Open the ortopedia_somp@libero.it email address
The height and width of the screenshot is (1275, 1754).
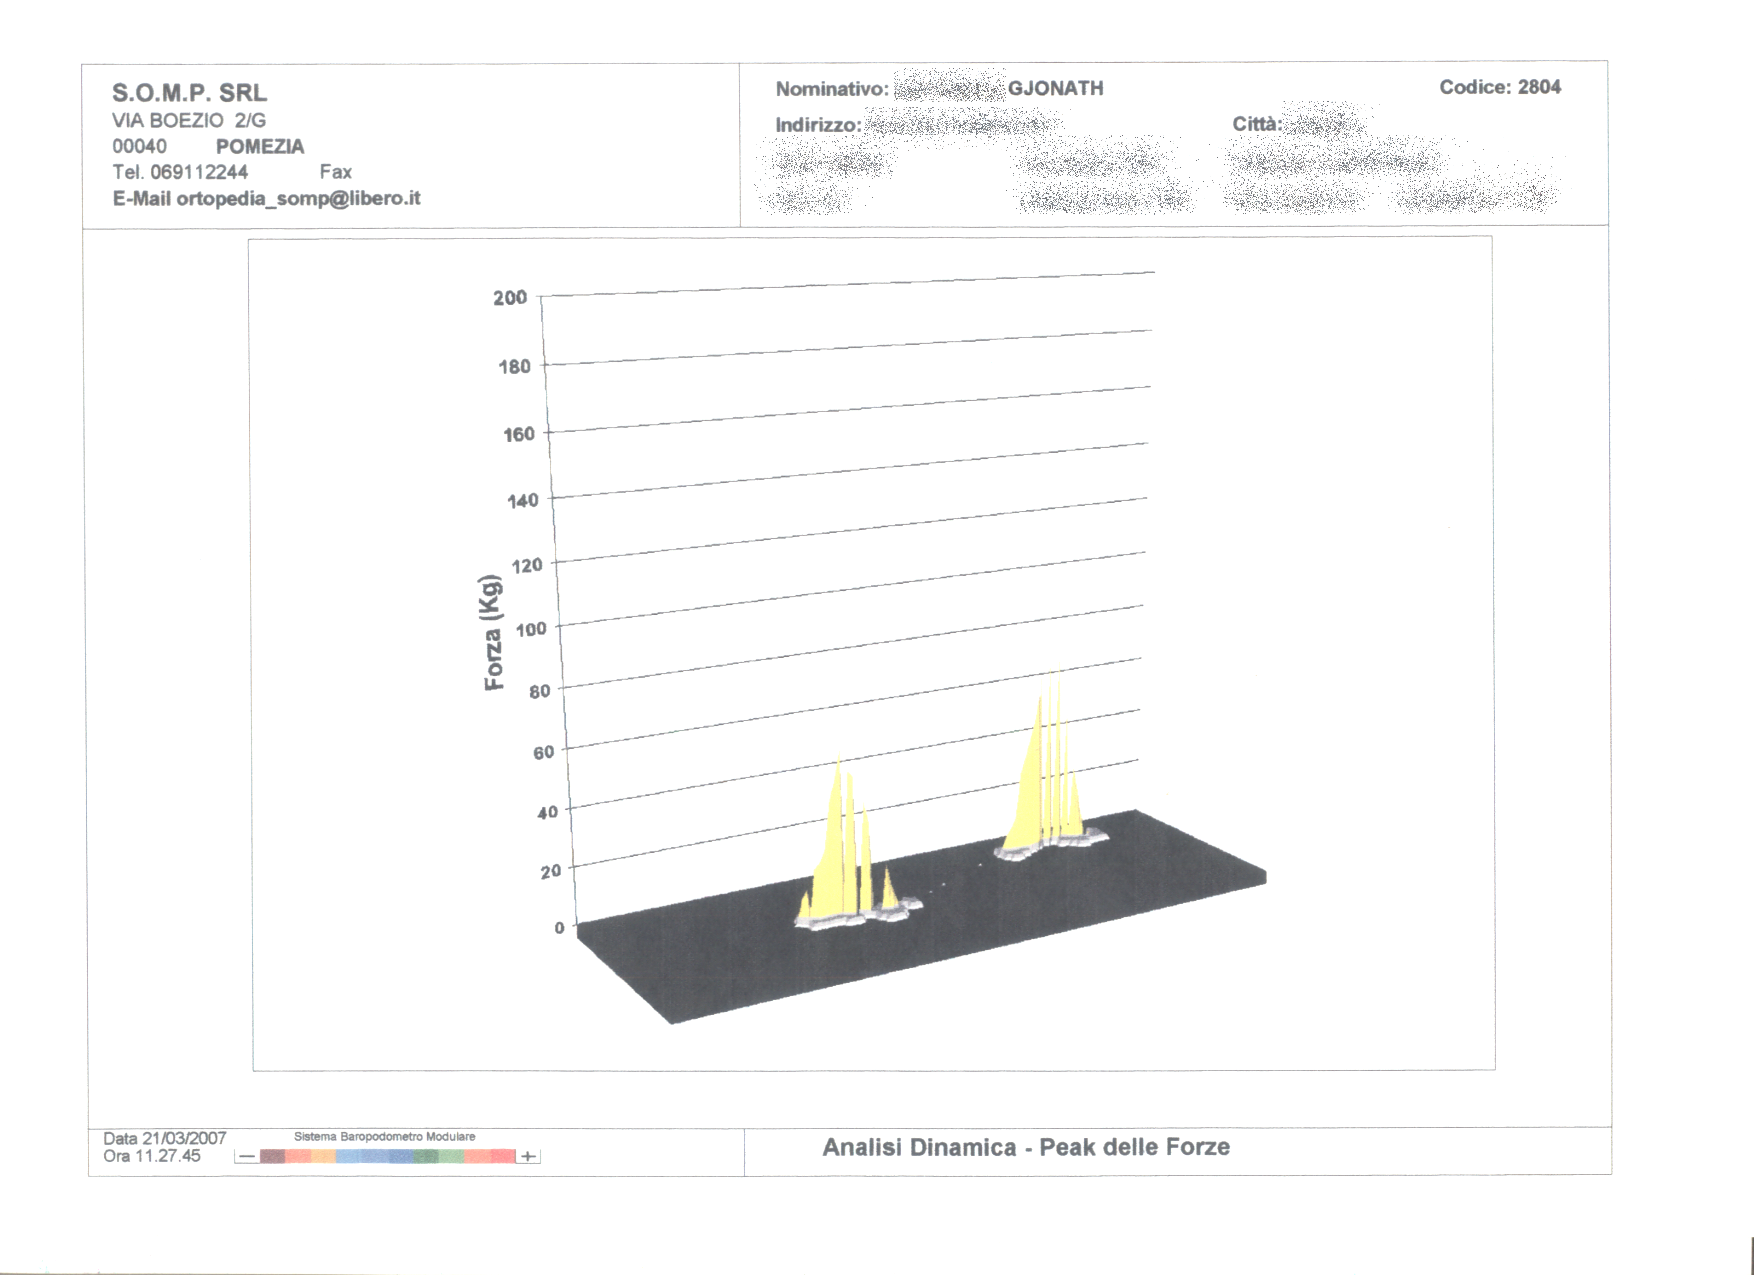(x=298, y=198)
